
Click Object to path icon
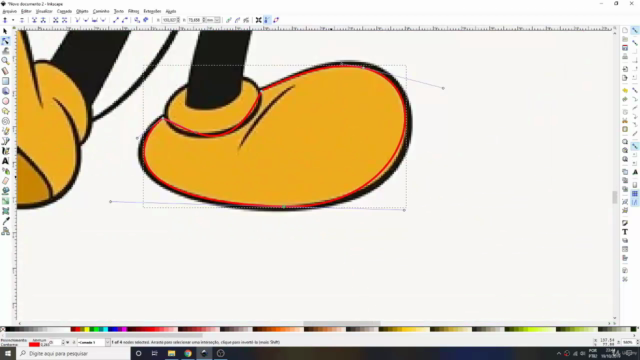(137, 20)
